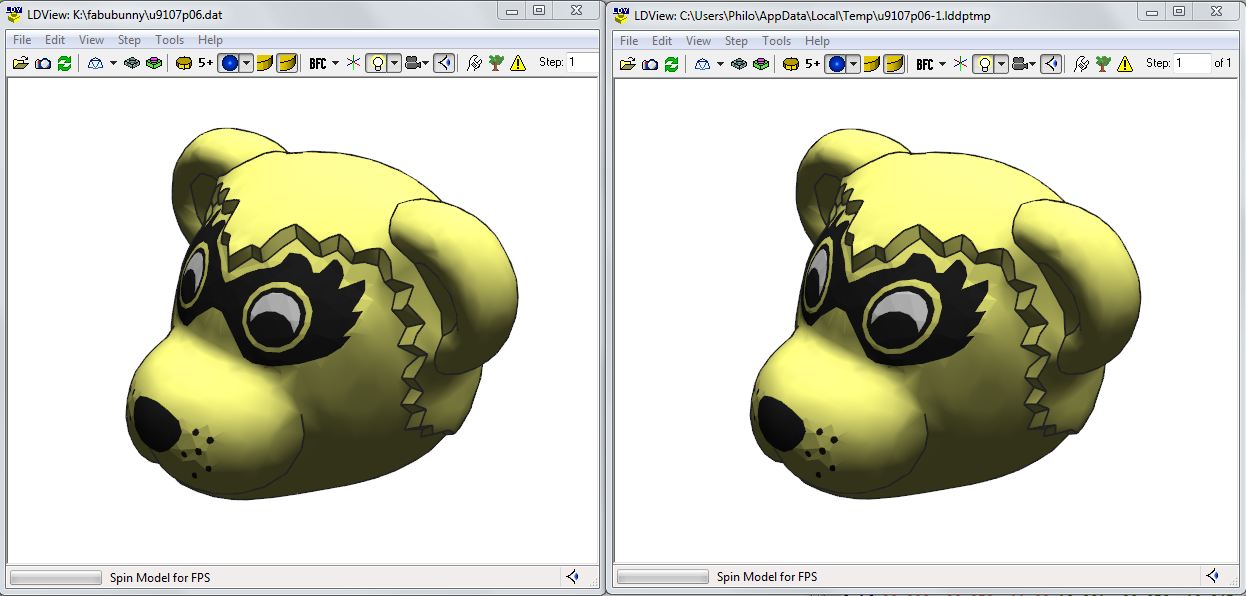Open lighting dropdown arrow in right window
Screen dimensions: 1246x596
click(1001, 64)
